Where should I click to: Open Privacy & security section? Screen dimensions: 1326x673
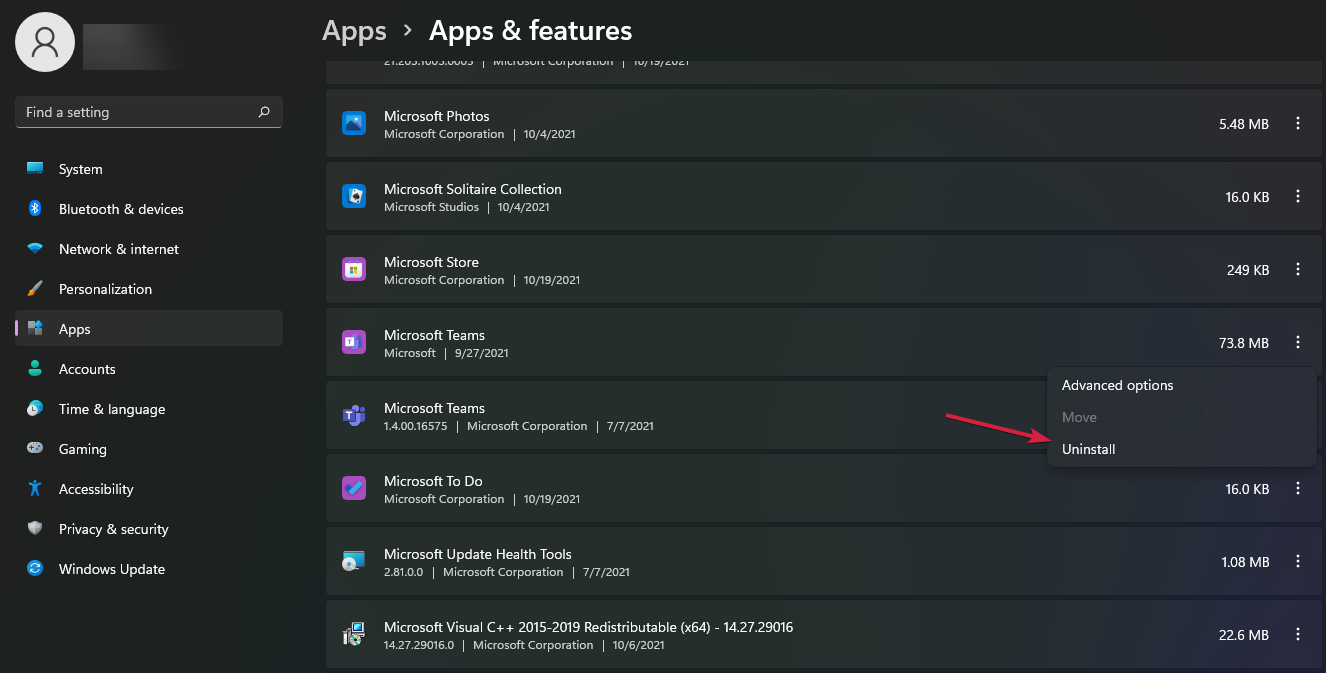point(113,529)
